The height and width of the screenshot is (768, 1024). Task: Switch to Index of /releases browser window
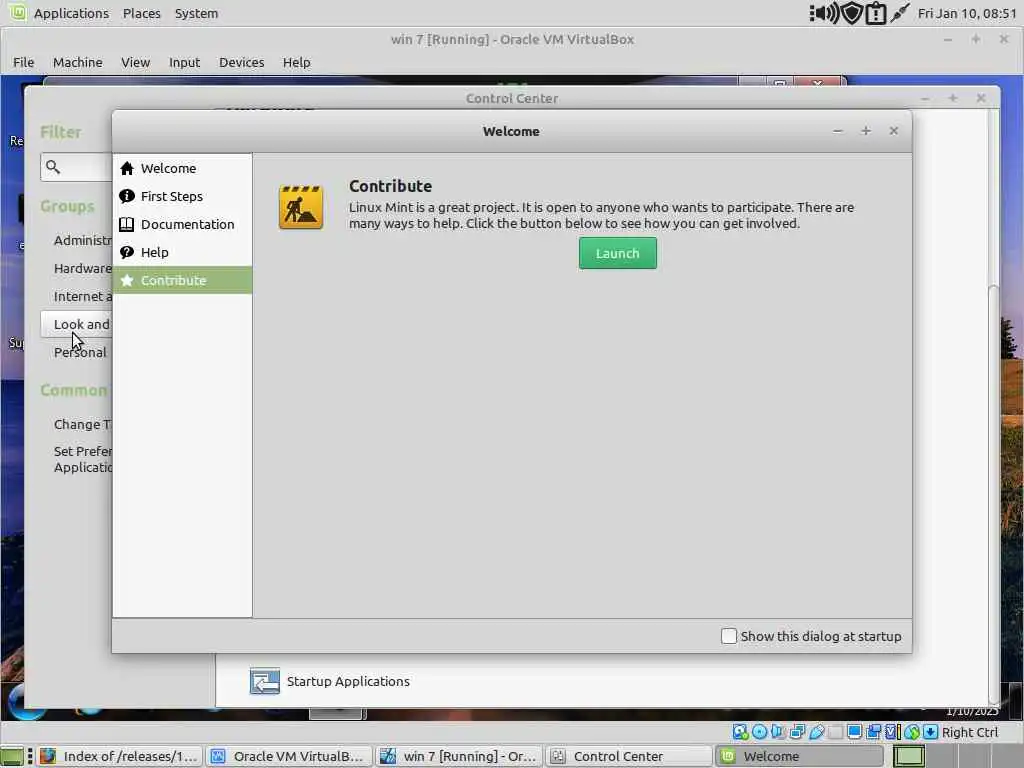point(120,756)
